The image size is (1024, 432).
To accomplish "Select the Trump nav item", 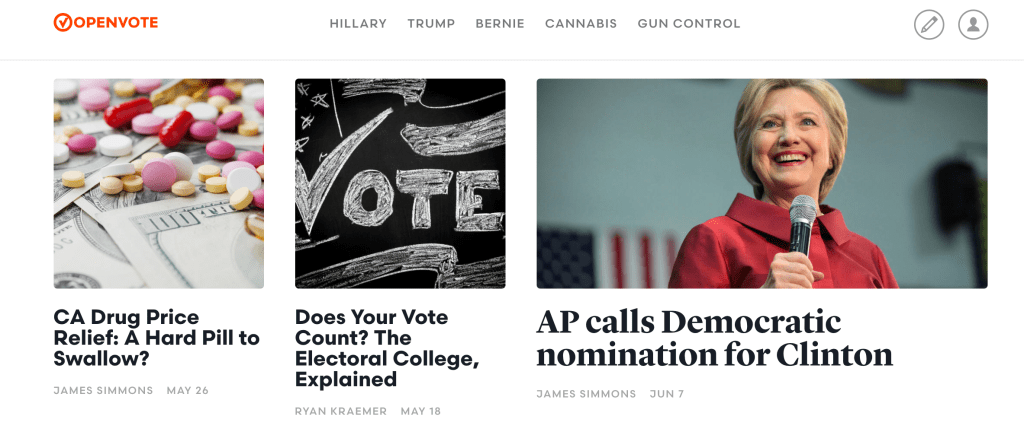I will point(431,24).
